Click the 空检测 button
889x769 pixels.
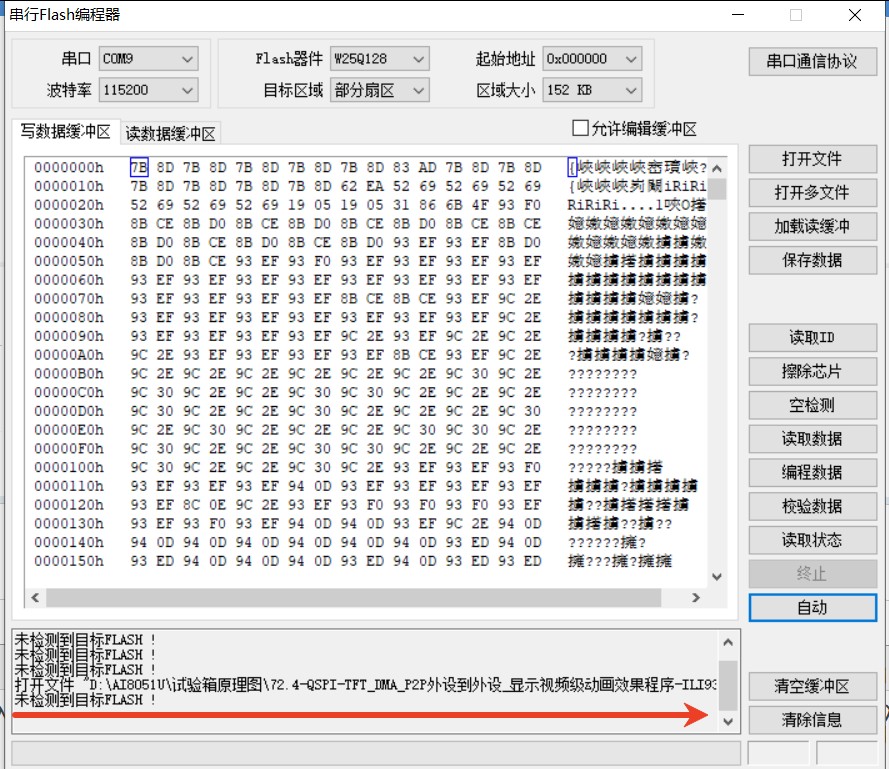point(812,405)
